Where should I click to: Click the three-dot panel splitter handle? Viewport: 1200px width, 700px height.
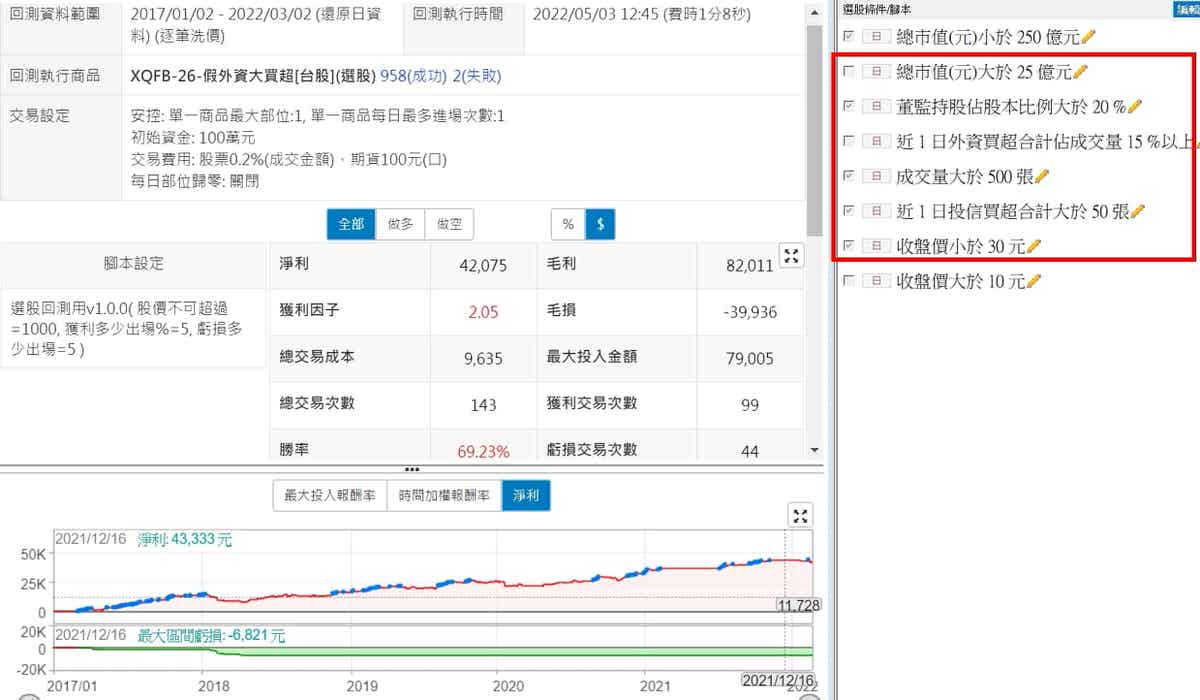411,468
